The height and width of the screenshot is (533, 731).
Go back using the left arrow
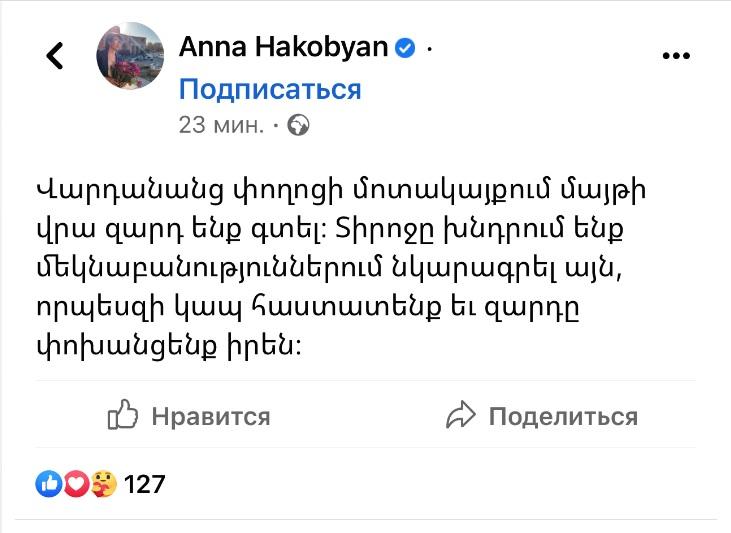[55, 55]
